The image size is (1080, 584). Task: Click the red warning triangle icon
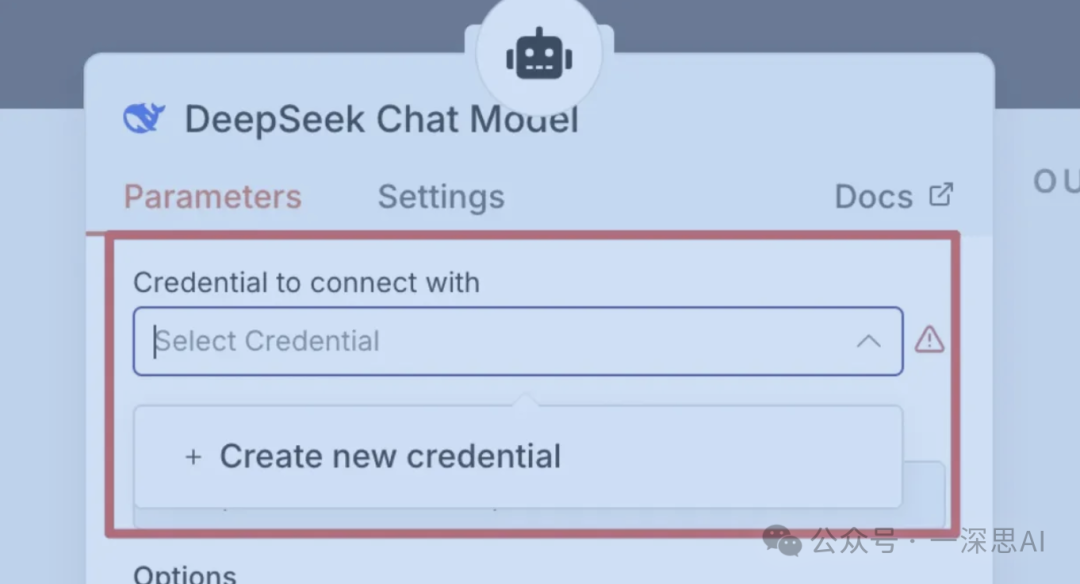pos(929,340)
